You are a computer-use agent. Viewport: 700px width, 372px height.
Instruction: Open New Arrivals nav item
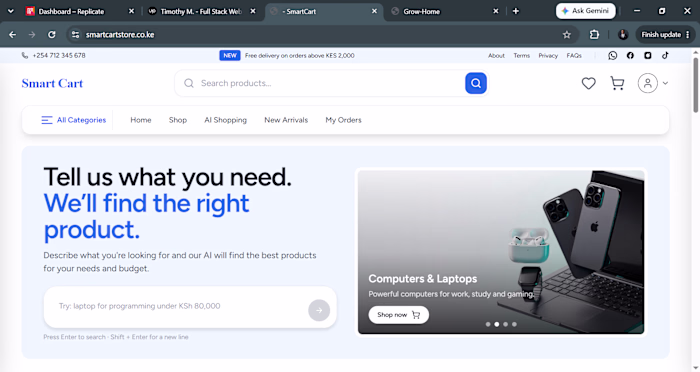coord(286,120)
